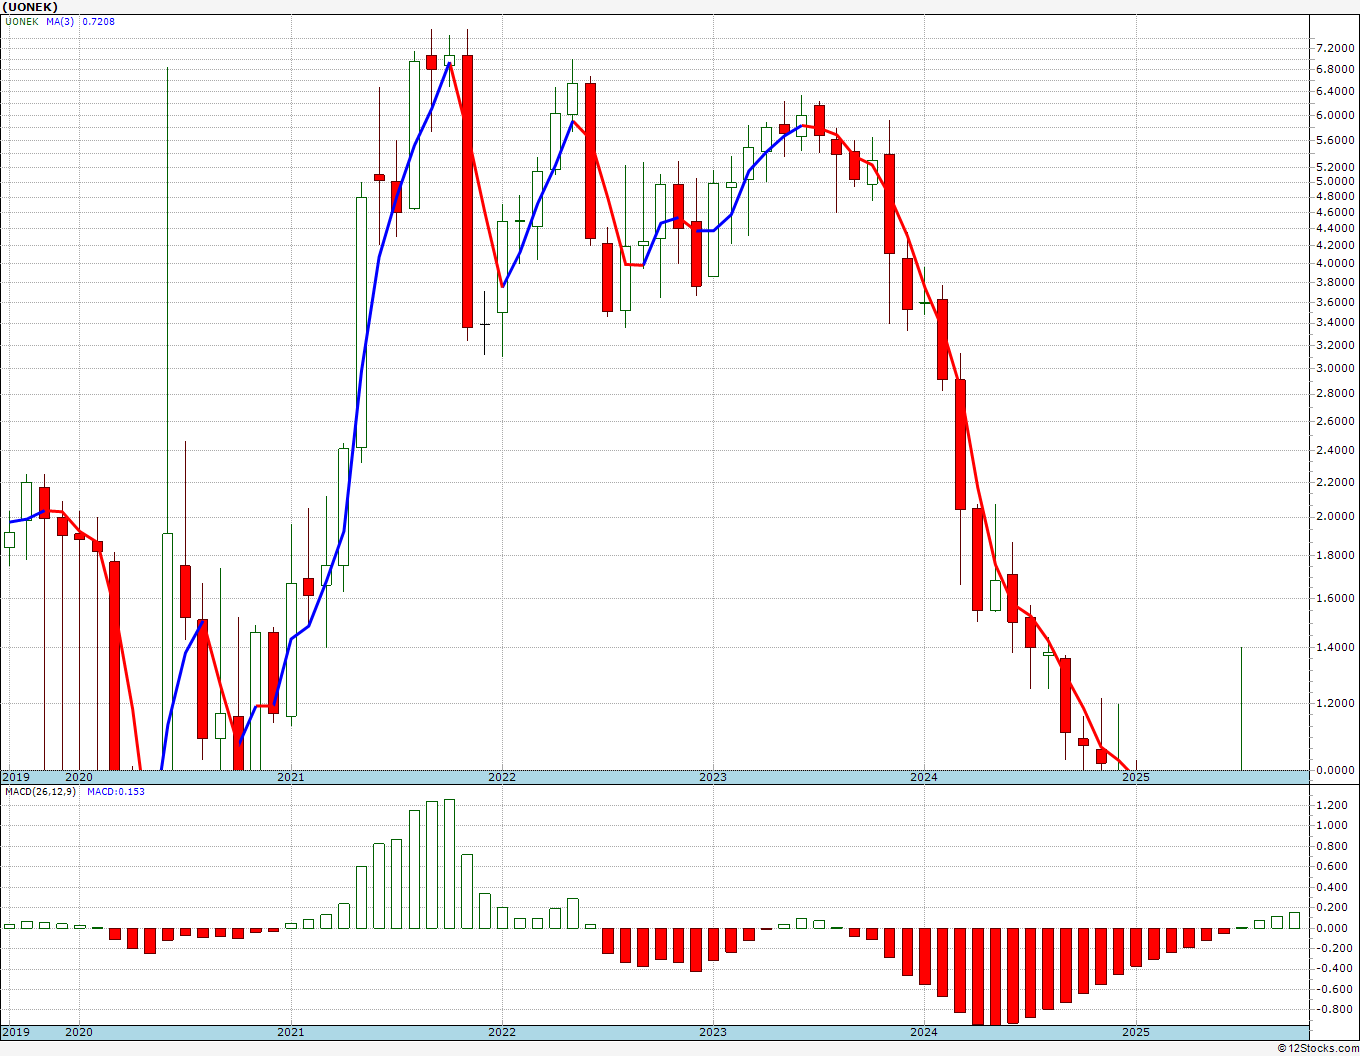The height and width of the screenshot is (1056, 1360).
Task: Select the 5.6000 price axis label
Action: (x=1335, y=140)
